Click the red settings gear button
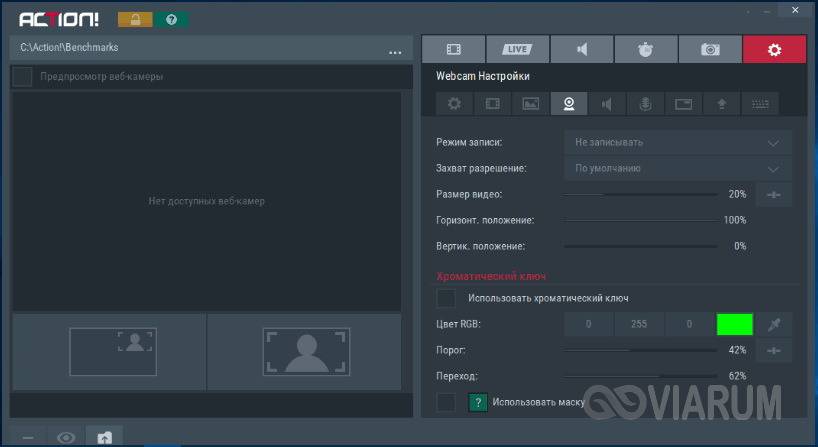The width and height of the screenshot is (818, 447). pos(773,49)
